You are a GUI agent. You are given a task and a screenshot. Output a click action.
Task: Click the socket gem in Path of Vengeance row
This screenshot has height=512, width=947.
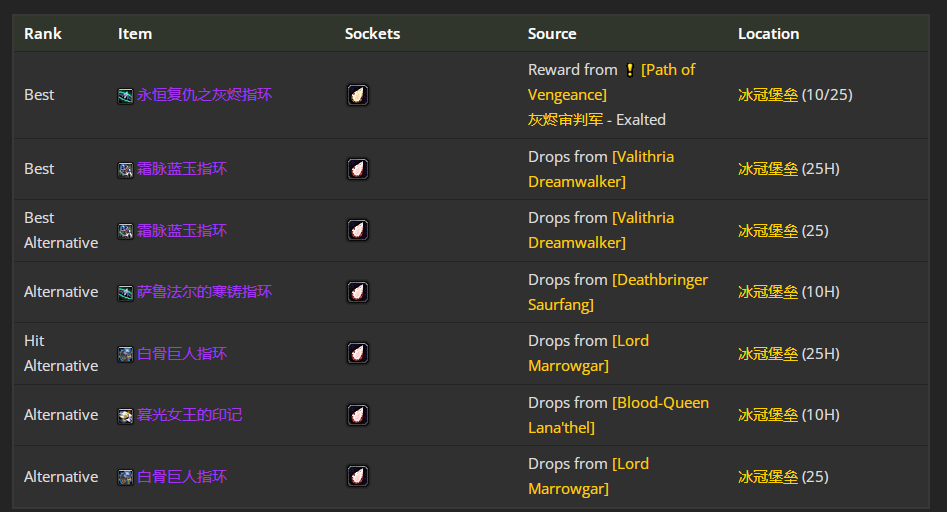tap(358, 95)
